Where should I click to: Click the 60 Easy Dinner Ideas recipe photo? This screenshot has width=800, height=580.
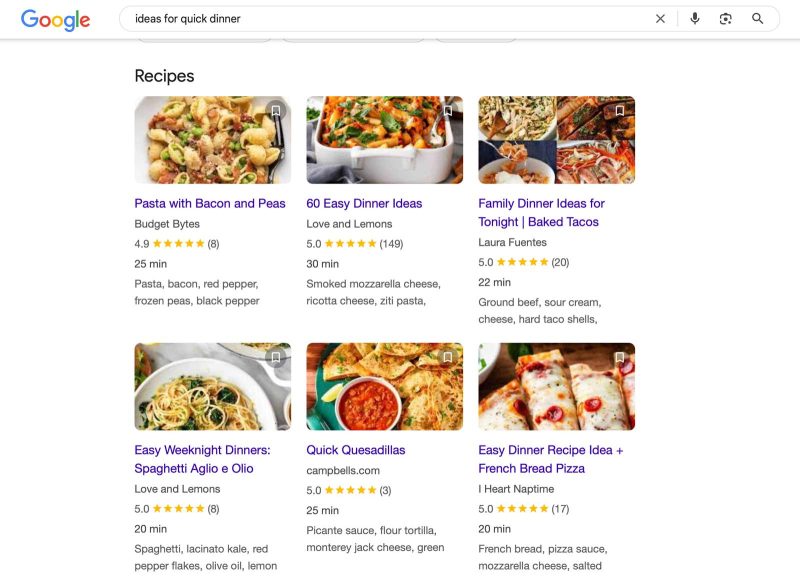click(386, 140)
